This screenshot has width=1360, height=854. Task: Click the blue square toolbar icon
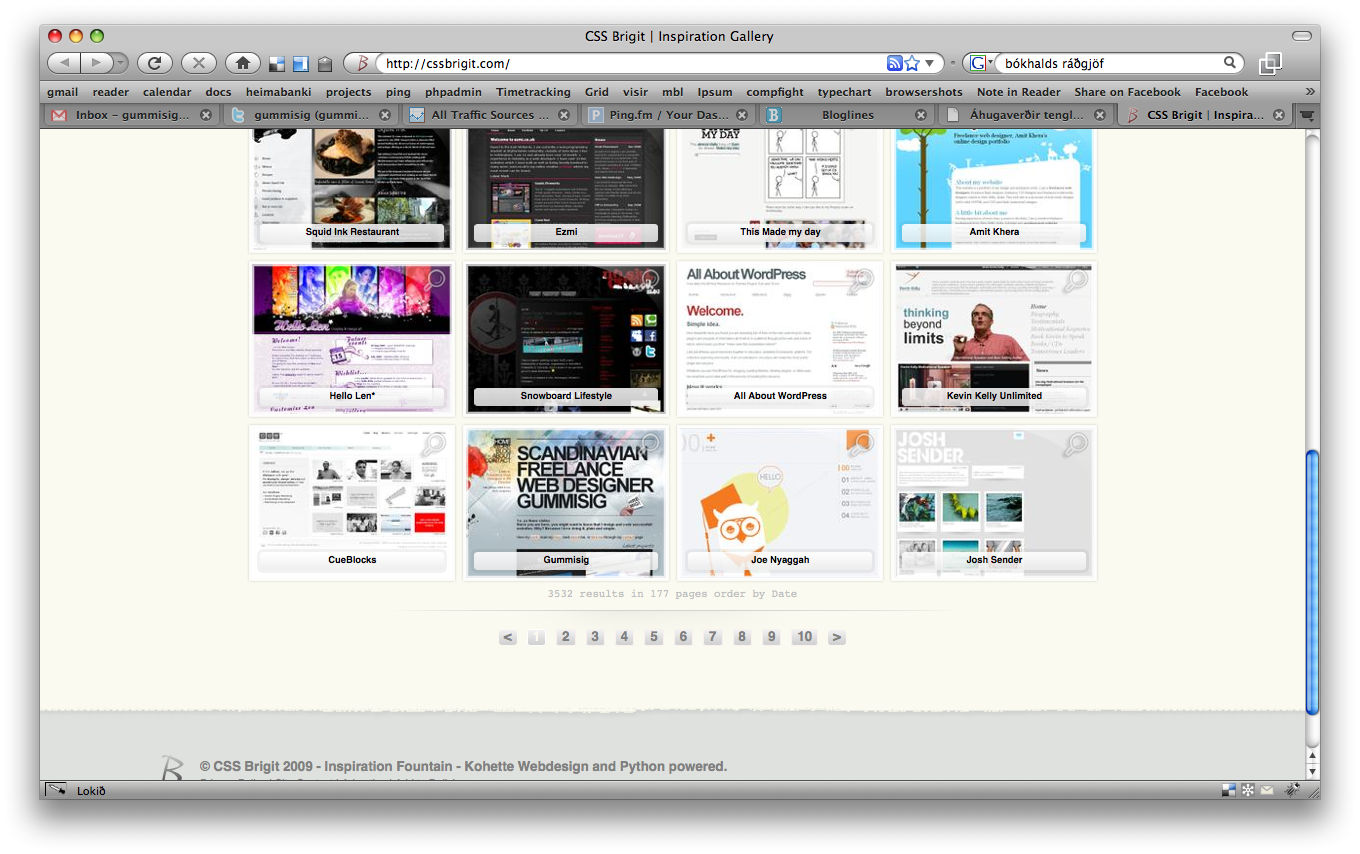click(301, 64)
